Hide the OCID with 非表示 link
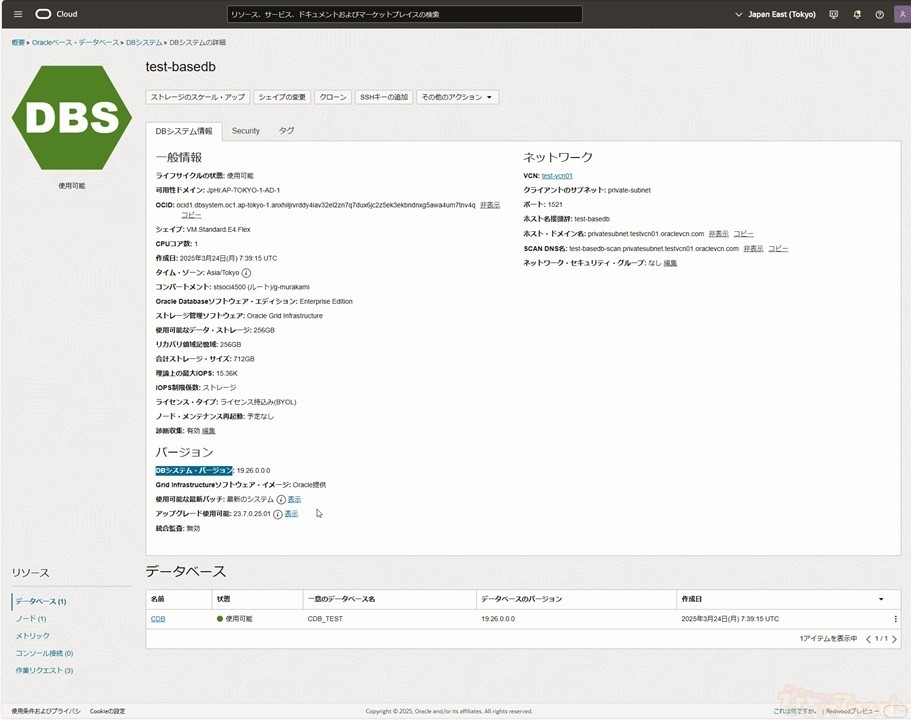The image size is (911, 720). point(490,205)
